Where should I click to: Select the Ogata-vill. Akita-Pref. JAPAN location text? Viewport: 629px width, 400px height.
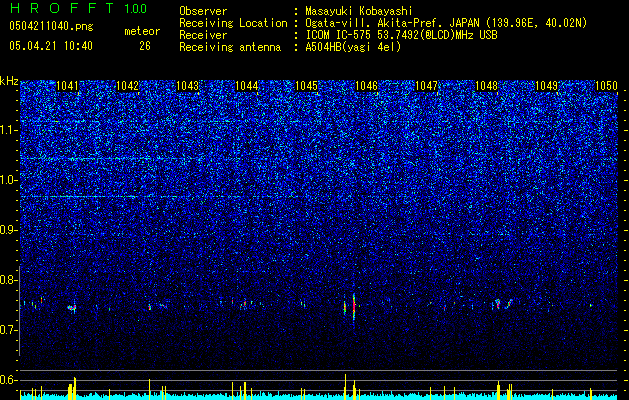point(446,23)
